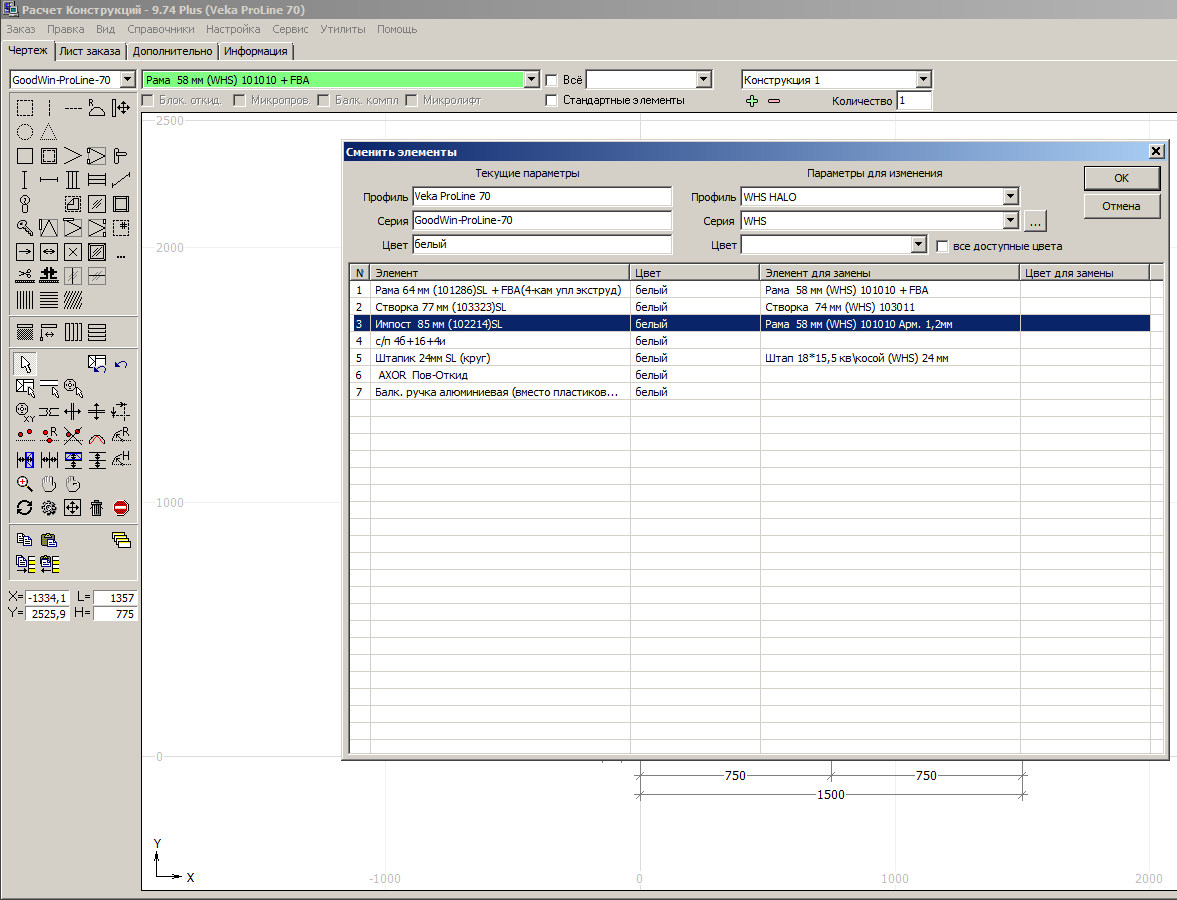The height and width of the screenshot is (900, 1177).
Task: Select the door handle icon
Action: 121,156
